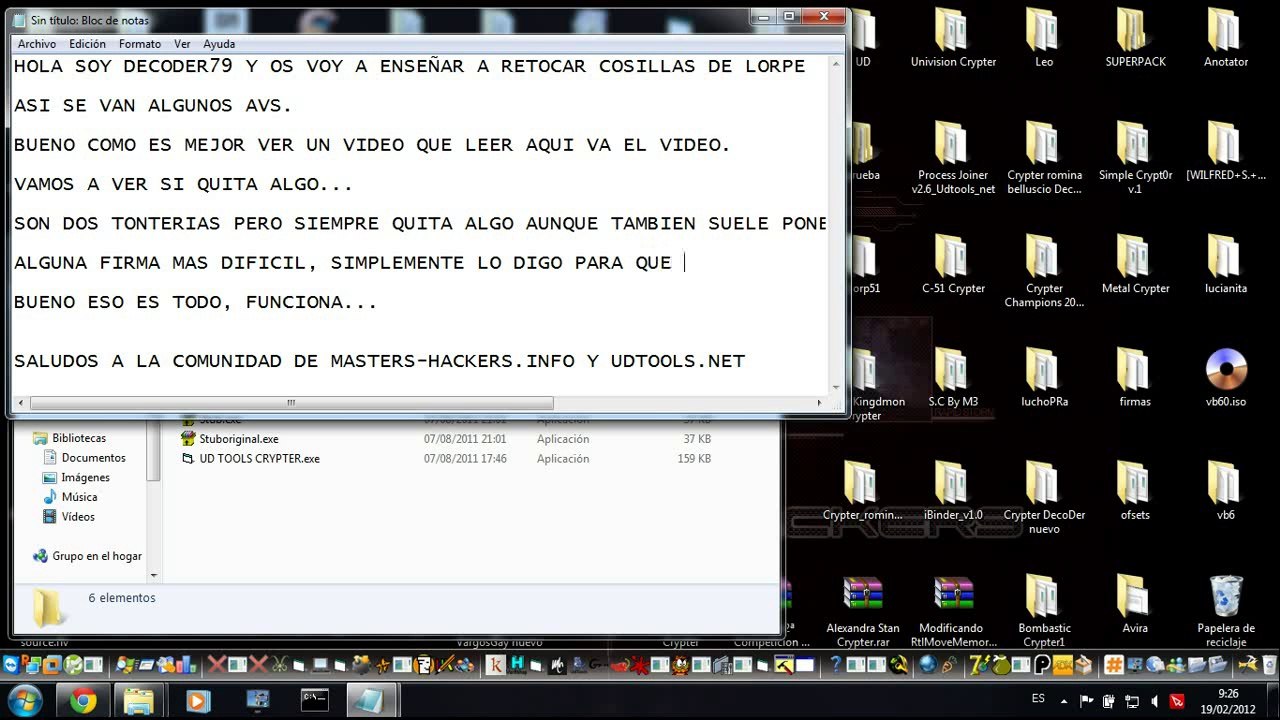This screenshot has height=720, width=1280.
Task: Select vb60.iso disc image icon
Action: pos(1225,378)
